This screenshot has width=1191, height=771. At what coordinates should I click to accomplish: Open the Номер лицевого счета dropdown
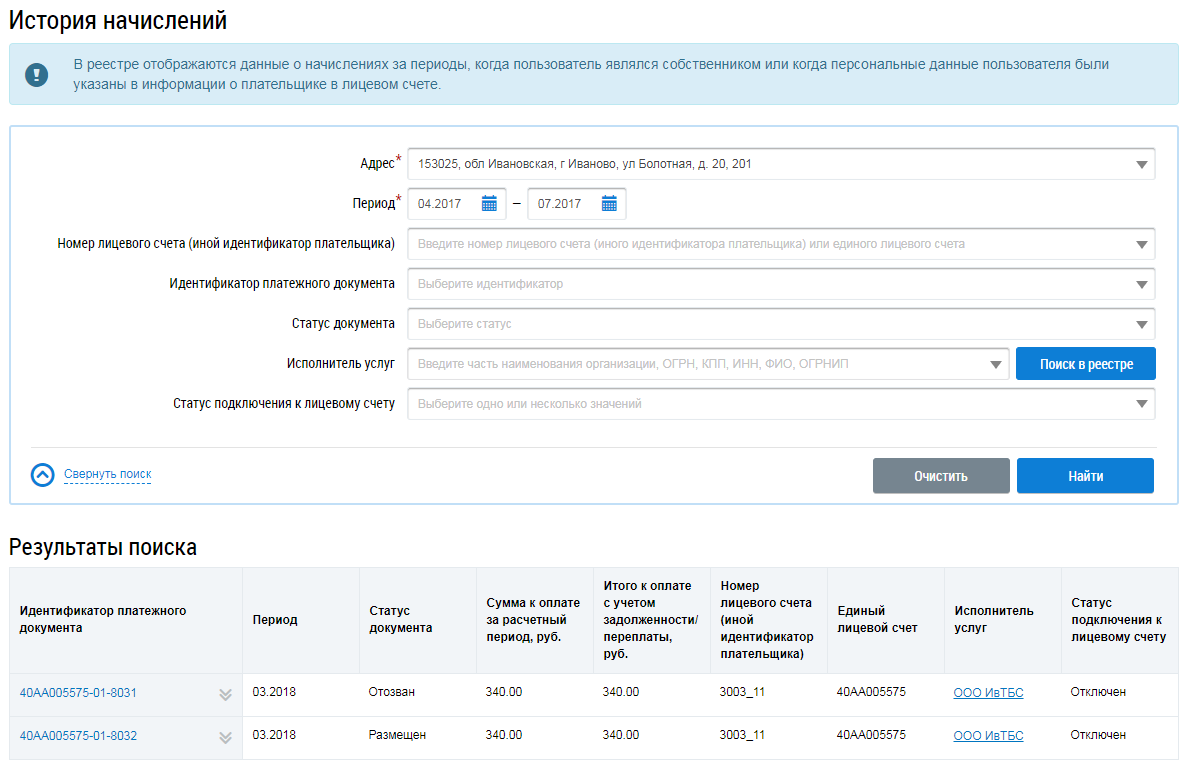[1141, 245]
